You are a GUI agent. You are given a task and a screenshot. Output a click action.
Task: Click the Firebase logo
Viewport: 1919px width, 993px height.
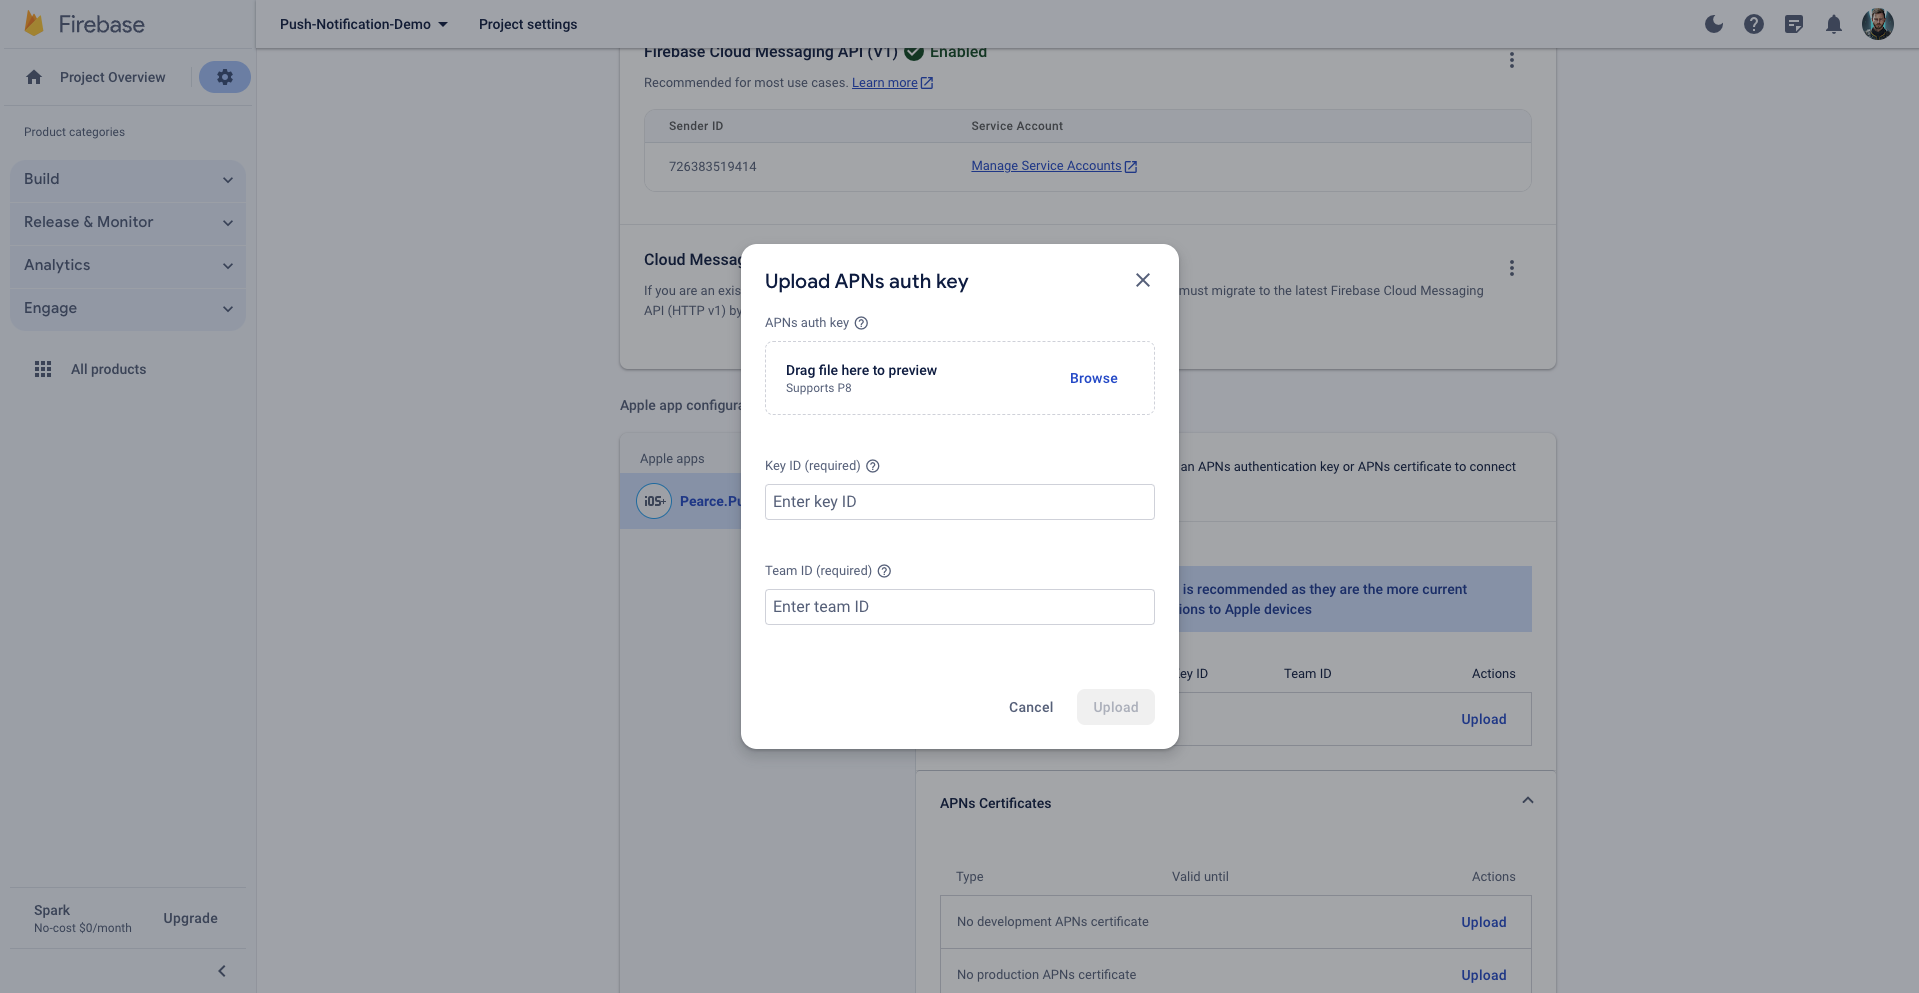[x=84, y=24]
